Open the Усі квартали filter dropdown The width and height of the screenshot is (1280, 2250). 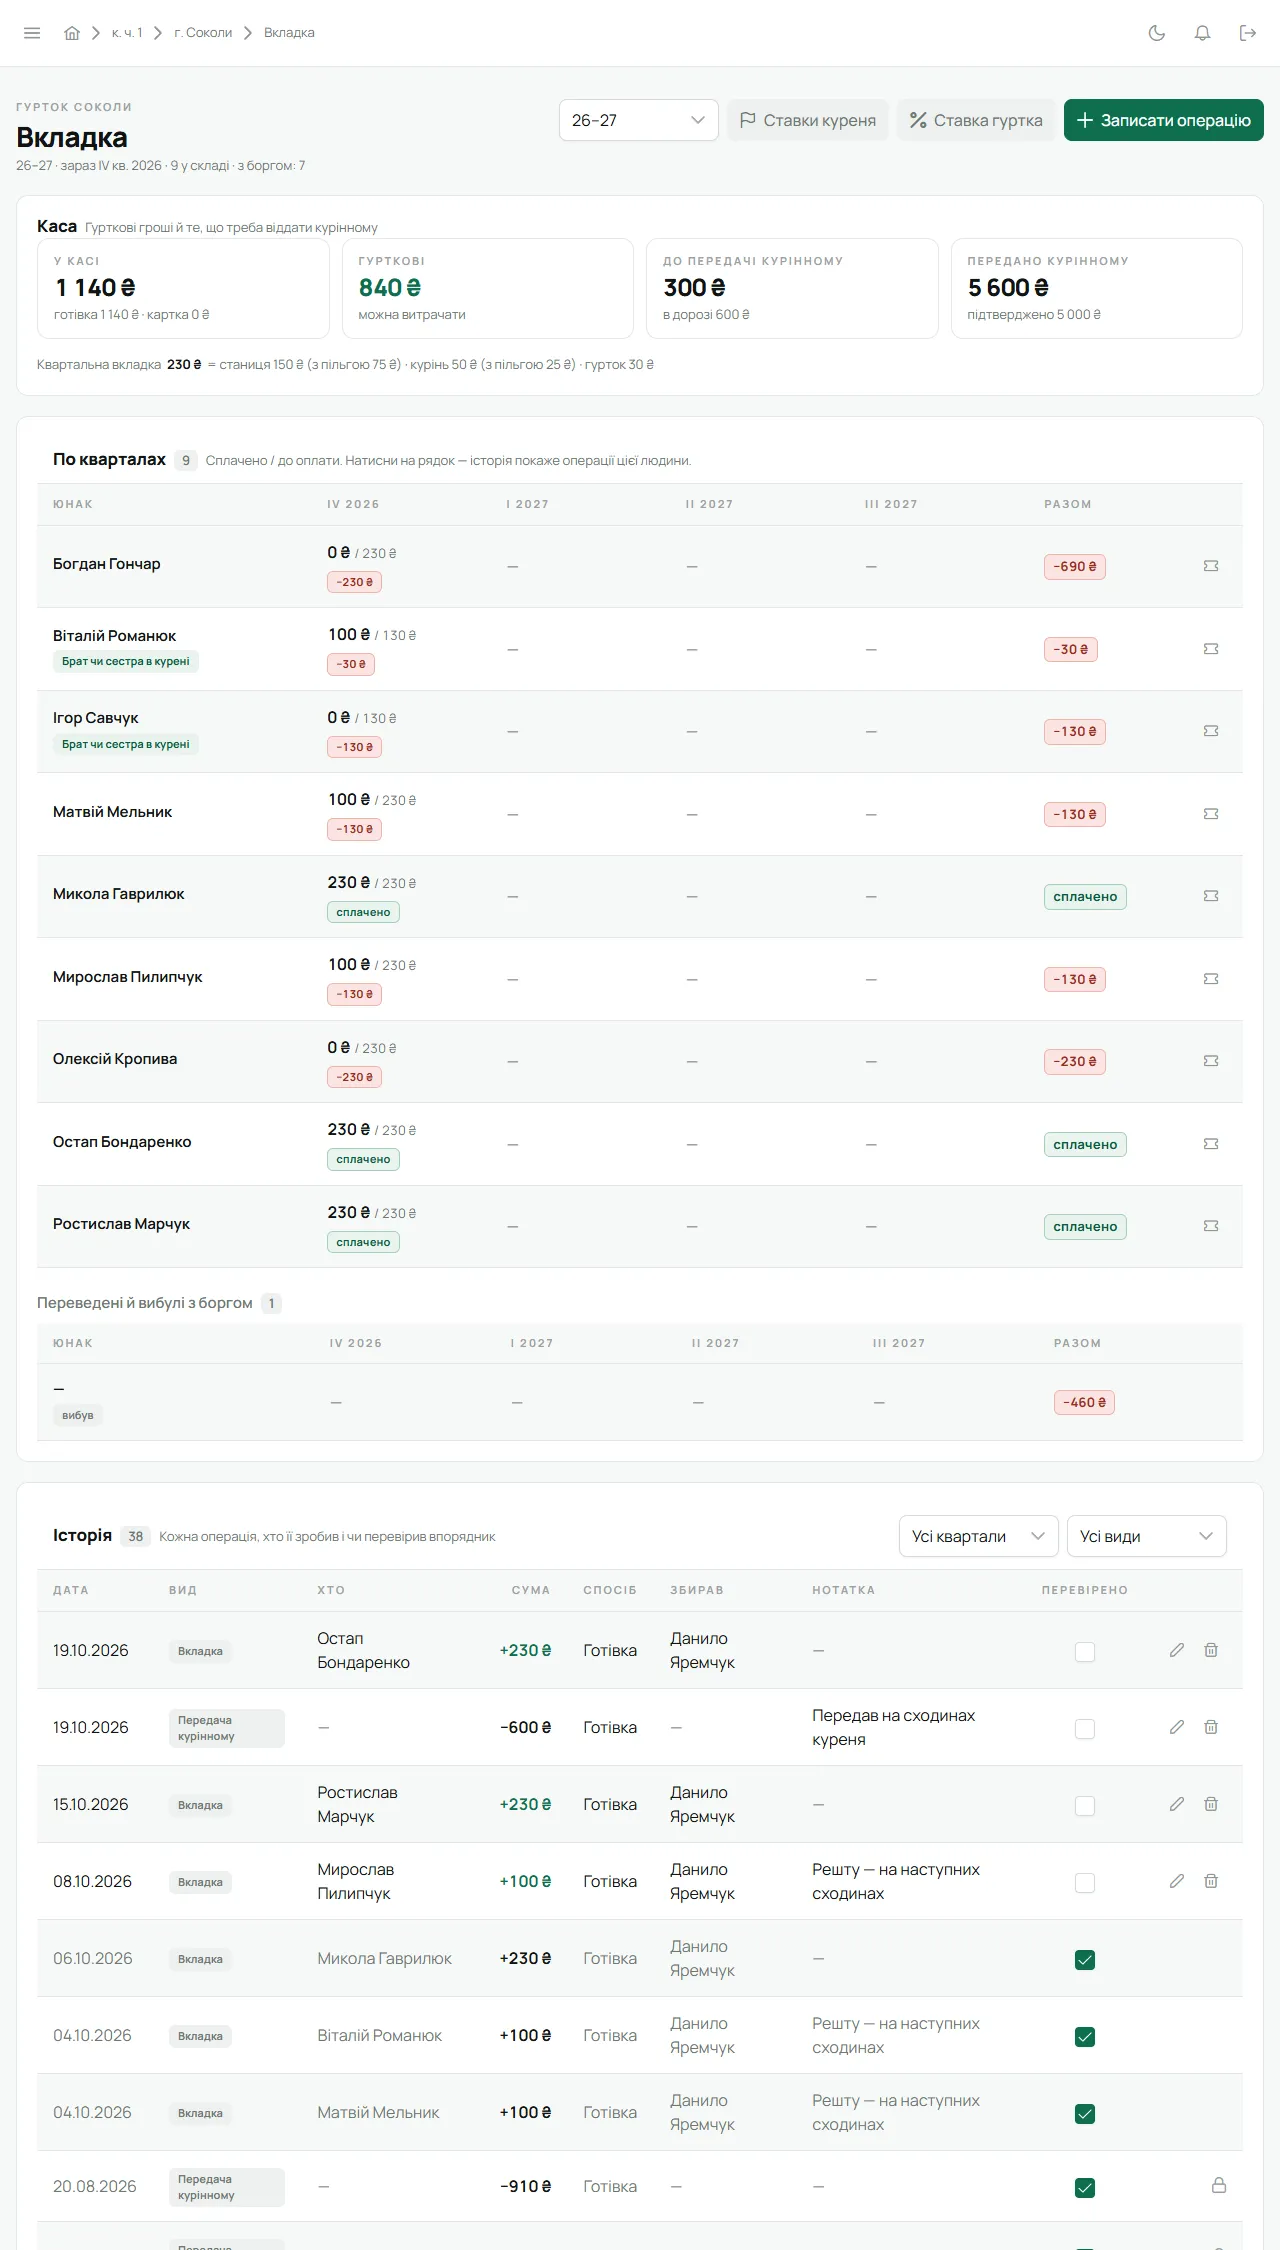click(979, 1536)
